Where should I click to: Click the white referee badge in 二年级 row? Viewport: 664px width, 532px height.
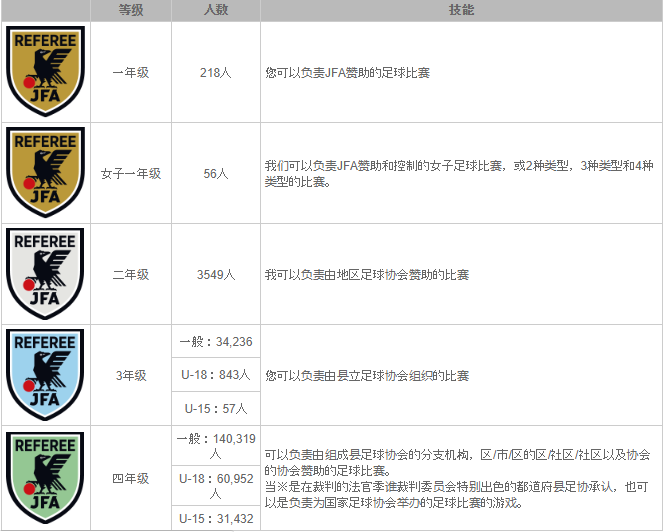click(45, 274)
